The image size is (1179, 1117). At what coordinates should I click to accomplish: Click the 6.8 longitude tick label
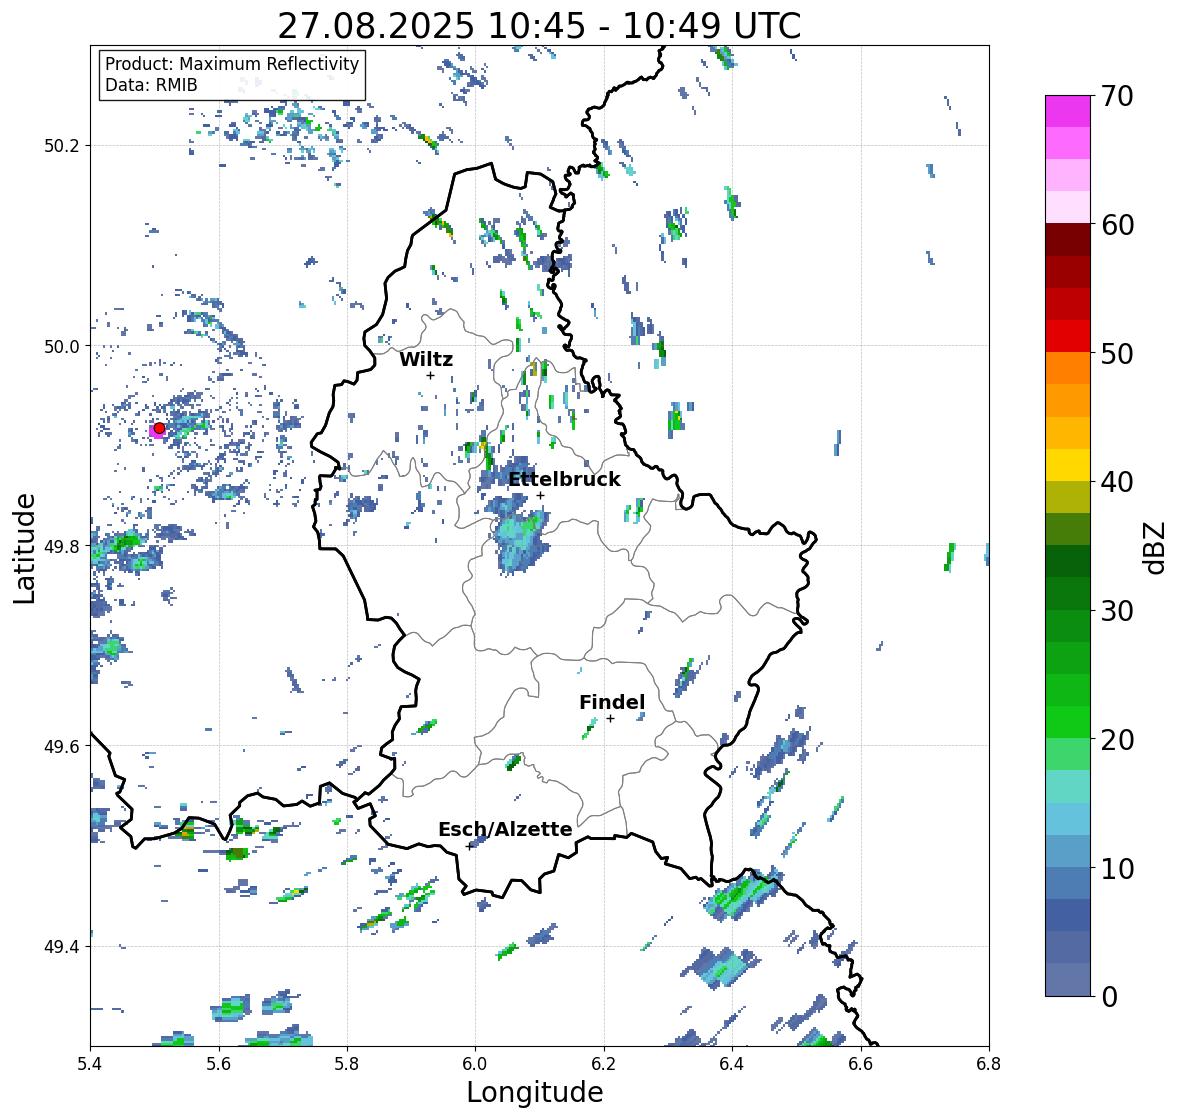click(x=989, y=1064)
